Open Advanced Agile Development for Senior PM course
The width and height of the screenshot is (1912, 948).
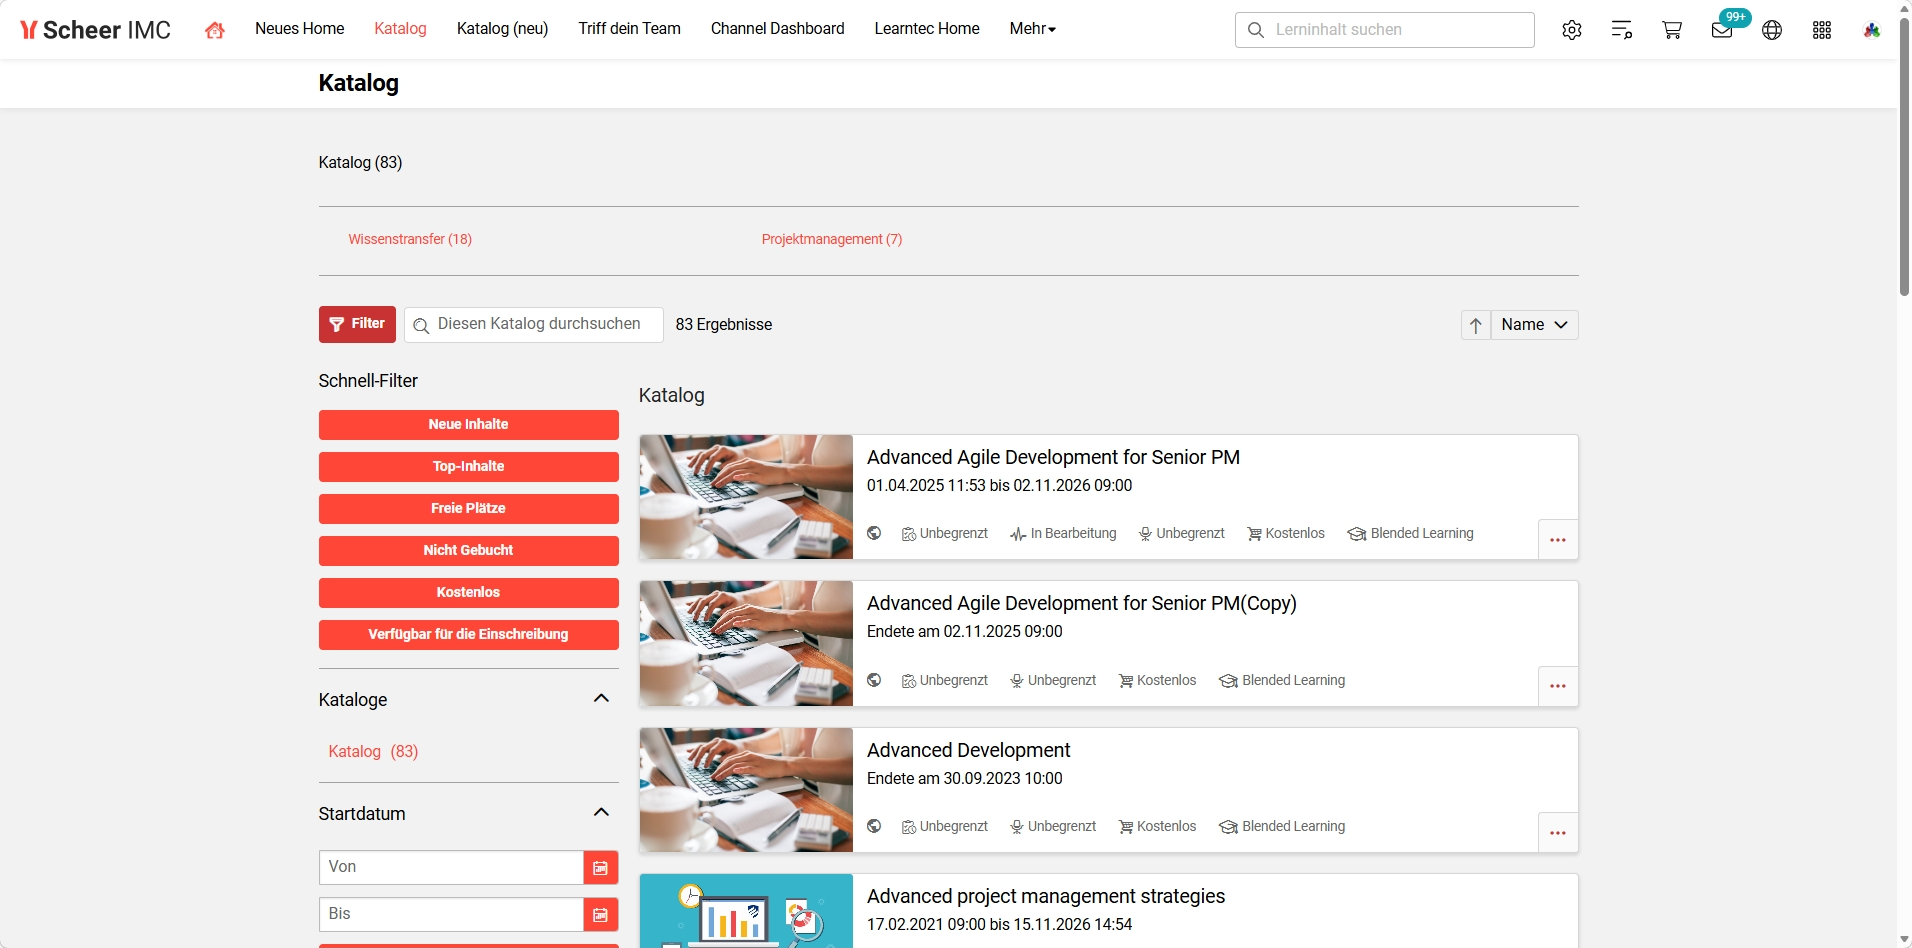(1053, 457)
